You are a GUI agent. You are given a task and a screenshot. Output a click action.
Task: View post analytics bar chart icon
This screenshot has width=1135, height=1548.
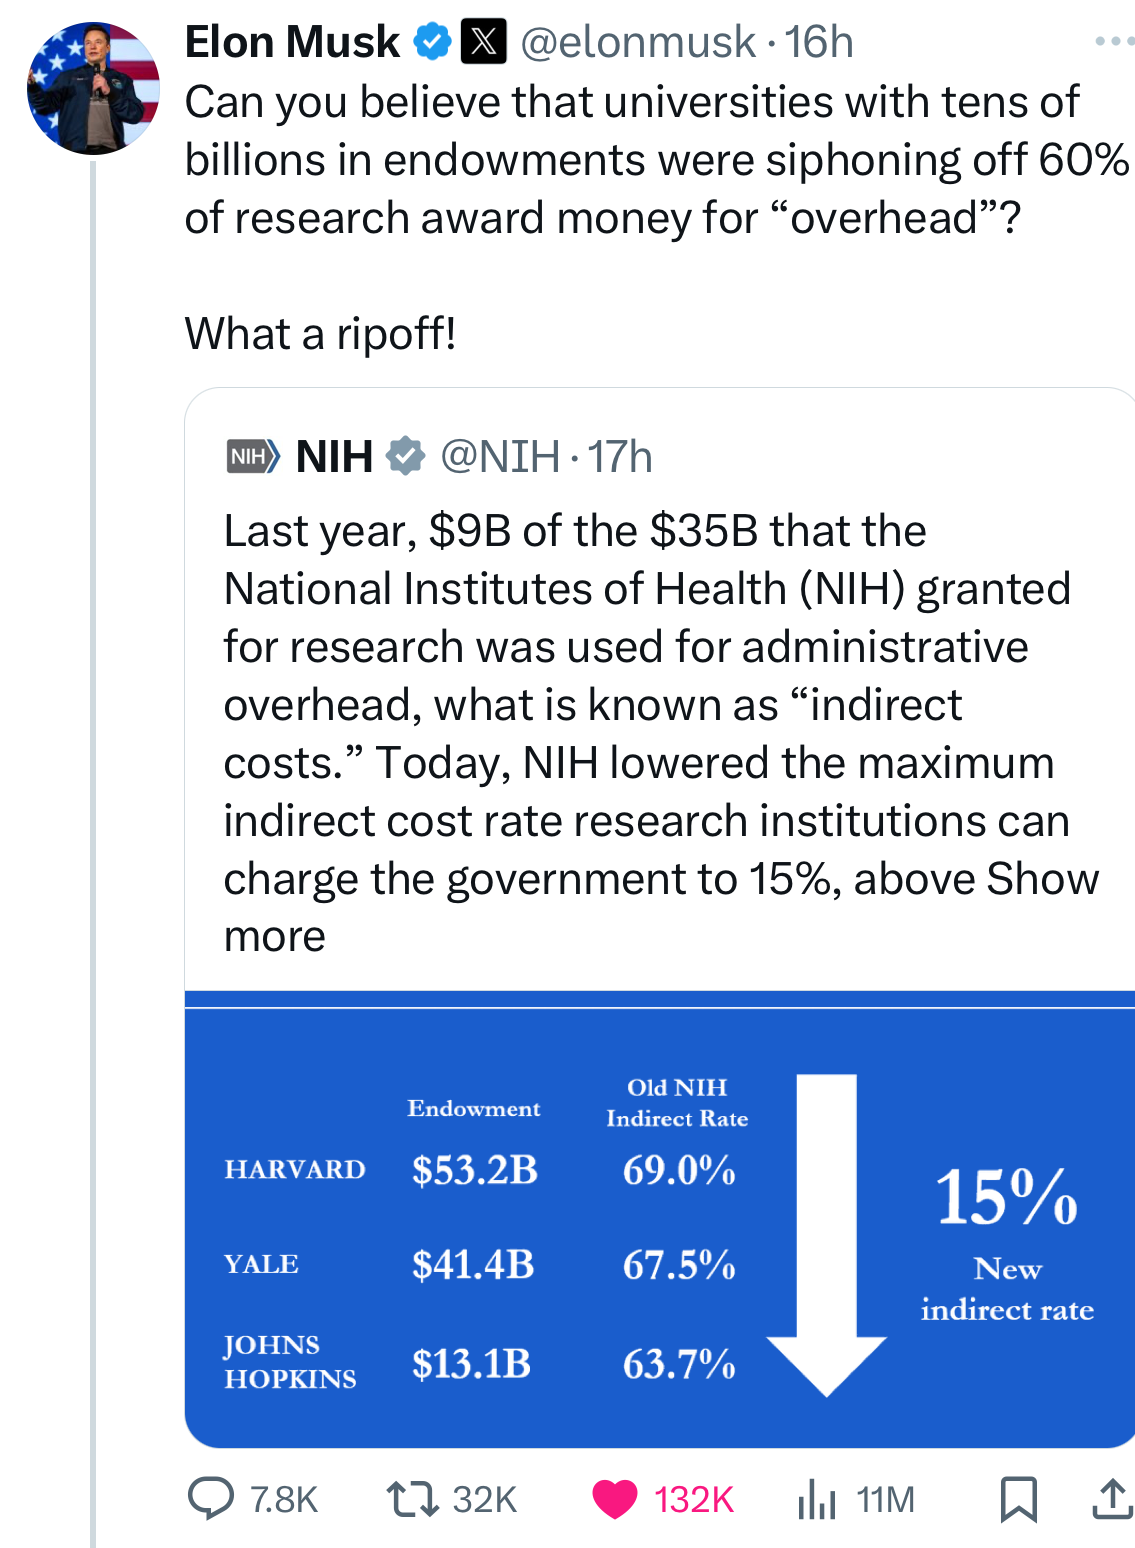[x=816, y=1499]
